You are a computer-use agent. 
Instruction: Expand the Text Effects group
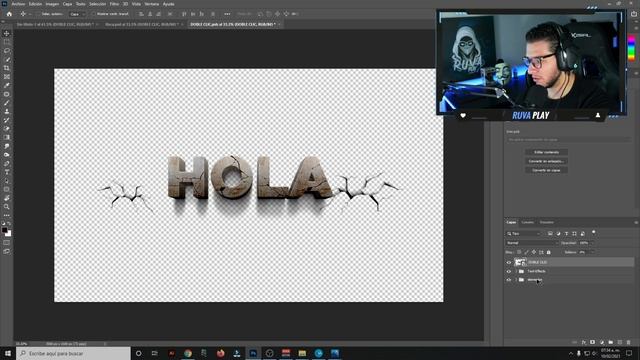coord(516,271)
